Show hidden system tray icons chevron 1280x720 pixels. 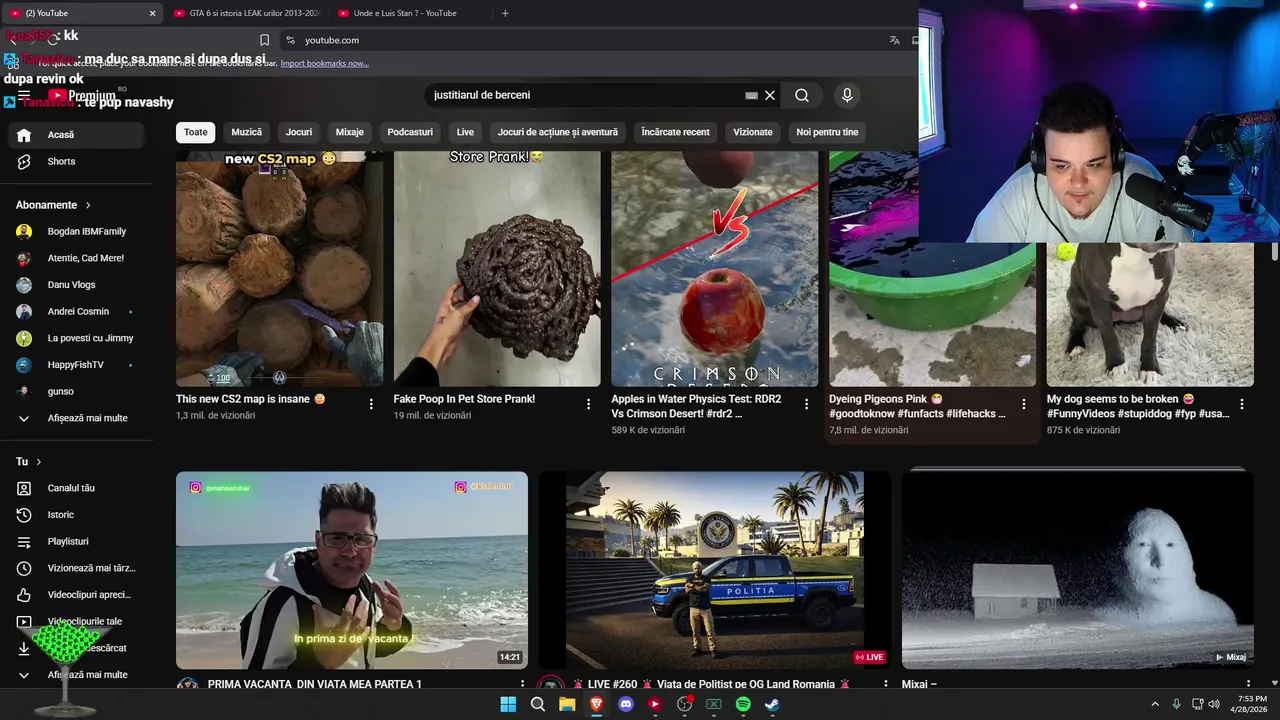1155,704
